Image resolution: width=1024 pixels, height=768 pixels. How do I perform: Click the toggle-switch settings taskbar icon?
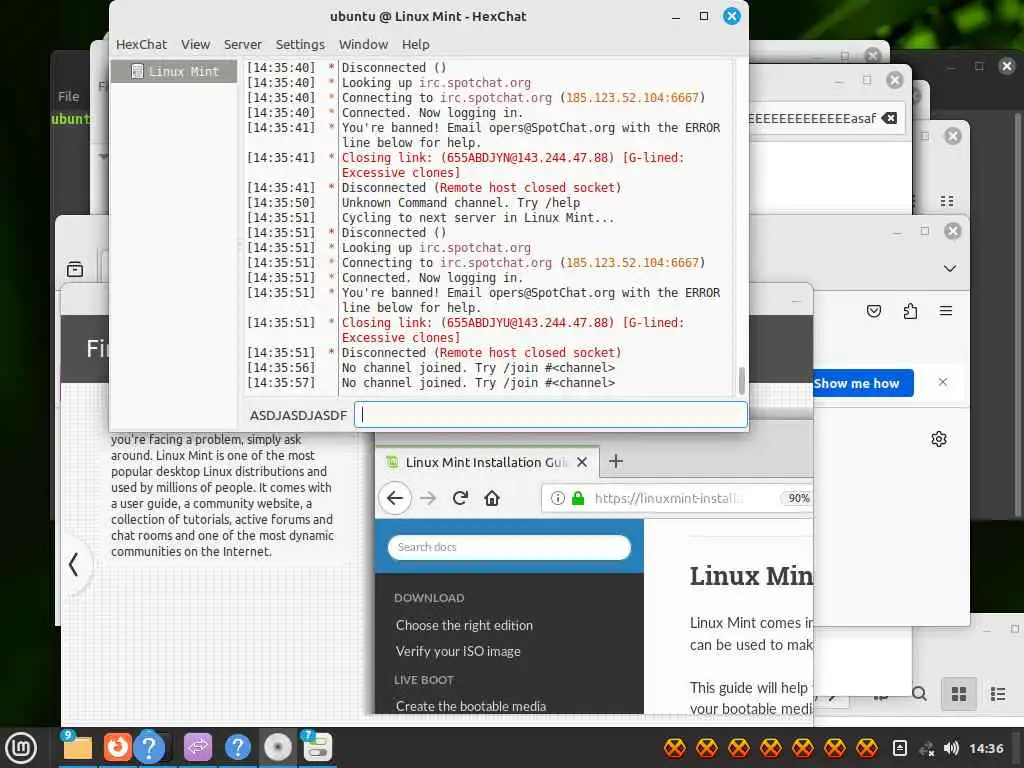tap(318, 747)
